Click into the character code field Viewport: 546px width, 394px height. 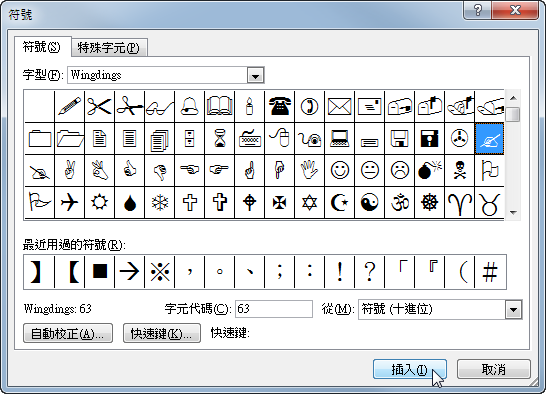(274, 309)
